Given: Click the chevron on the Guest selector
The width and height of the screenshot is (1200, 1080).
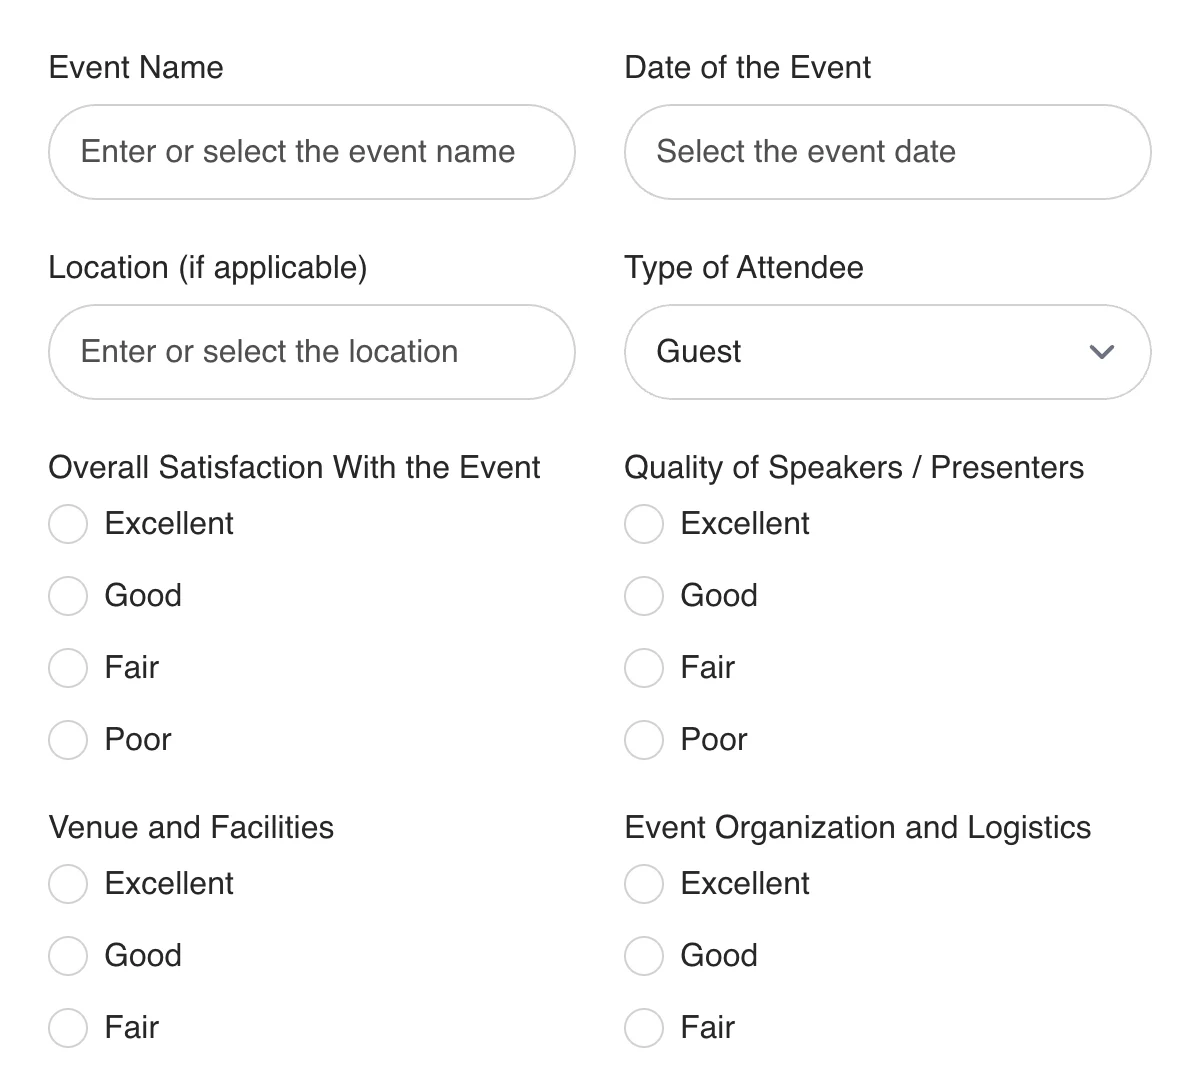Looking at the screenshot, I should [1101, 352].
